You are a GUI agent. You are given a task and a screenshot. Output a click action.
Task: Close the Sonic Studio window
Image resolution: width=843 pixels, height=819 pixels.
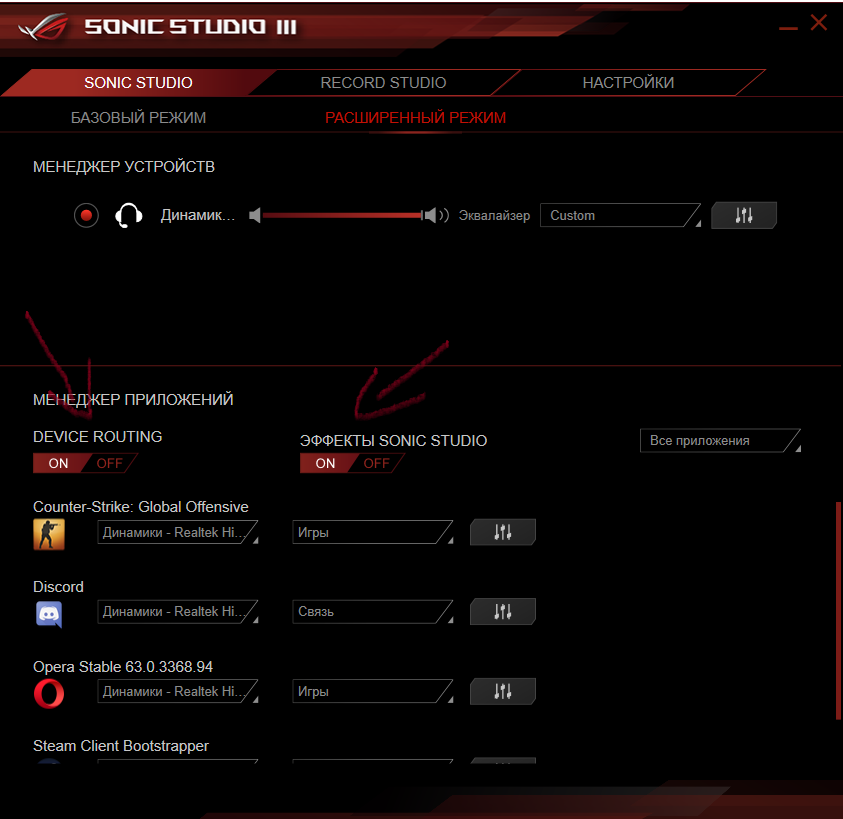[x=819, y=23]
